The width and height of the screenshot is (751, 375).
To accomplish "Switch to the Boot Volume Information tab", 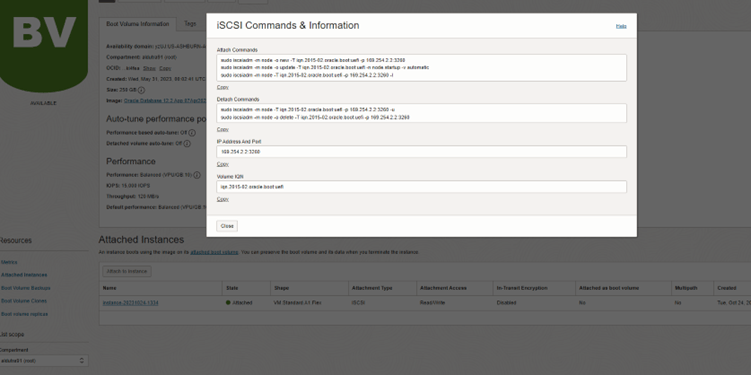I will 137,24.
